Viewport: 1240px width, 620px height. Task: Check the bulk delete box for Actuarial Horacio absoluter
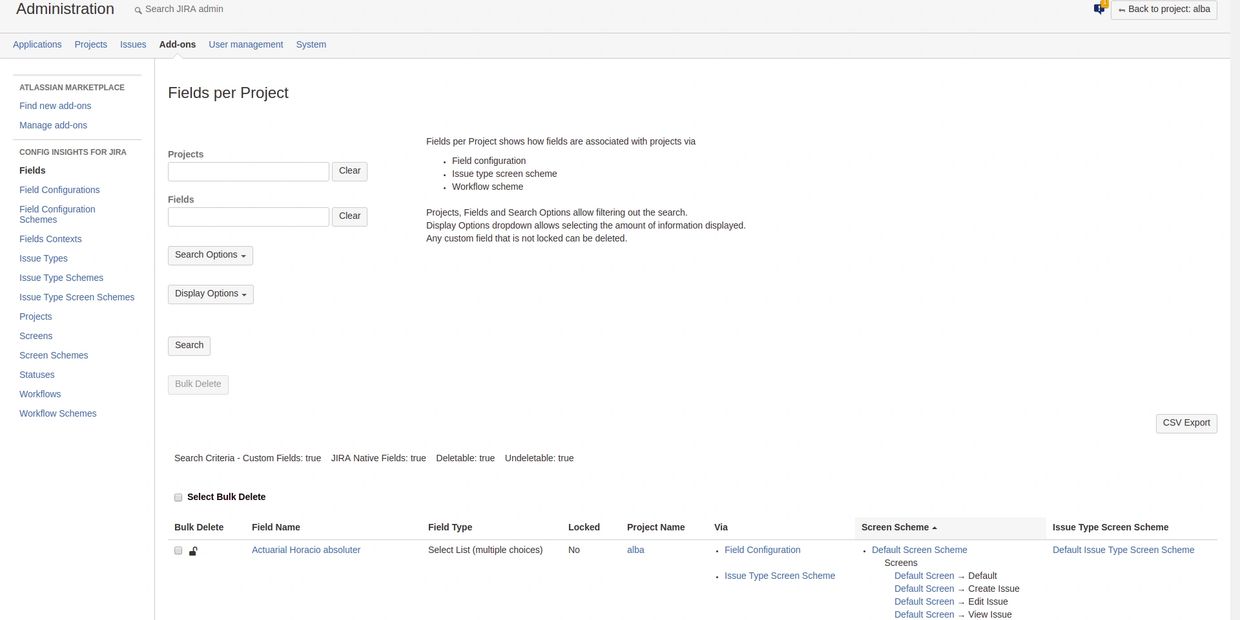click(178, 551)
